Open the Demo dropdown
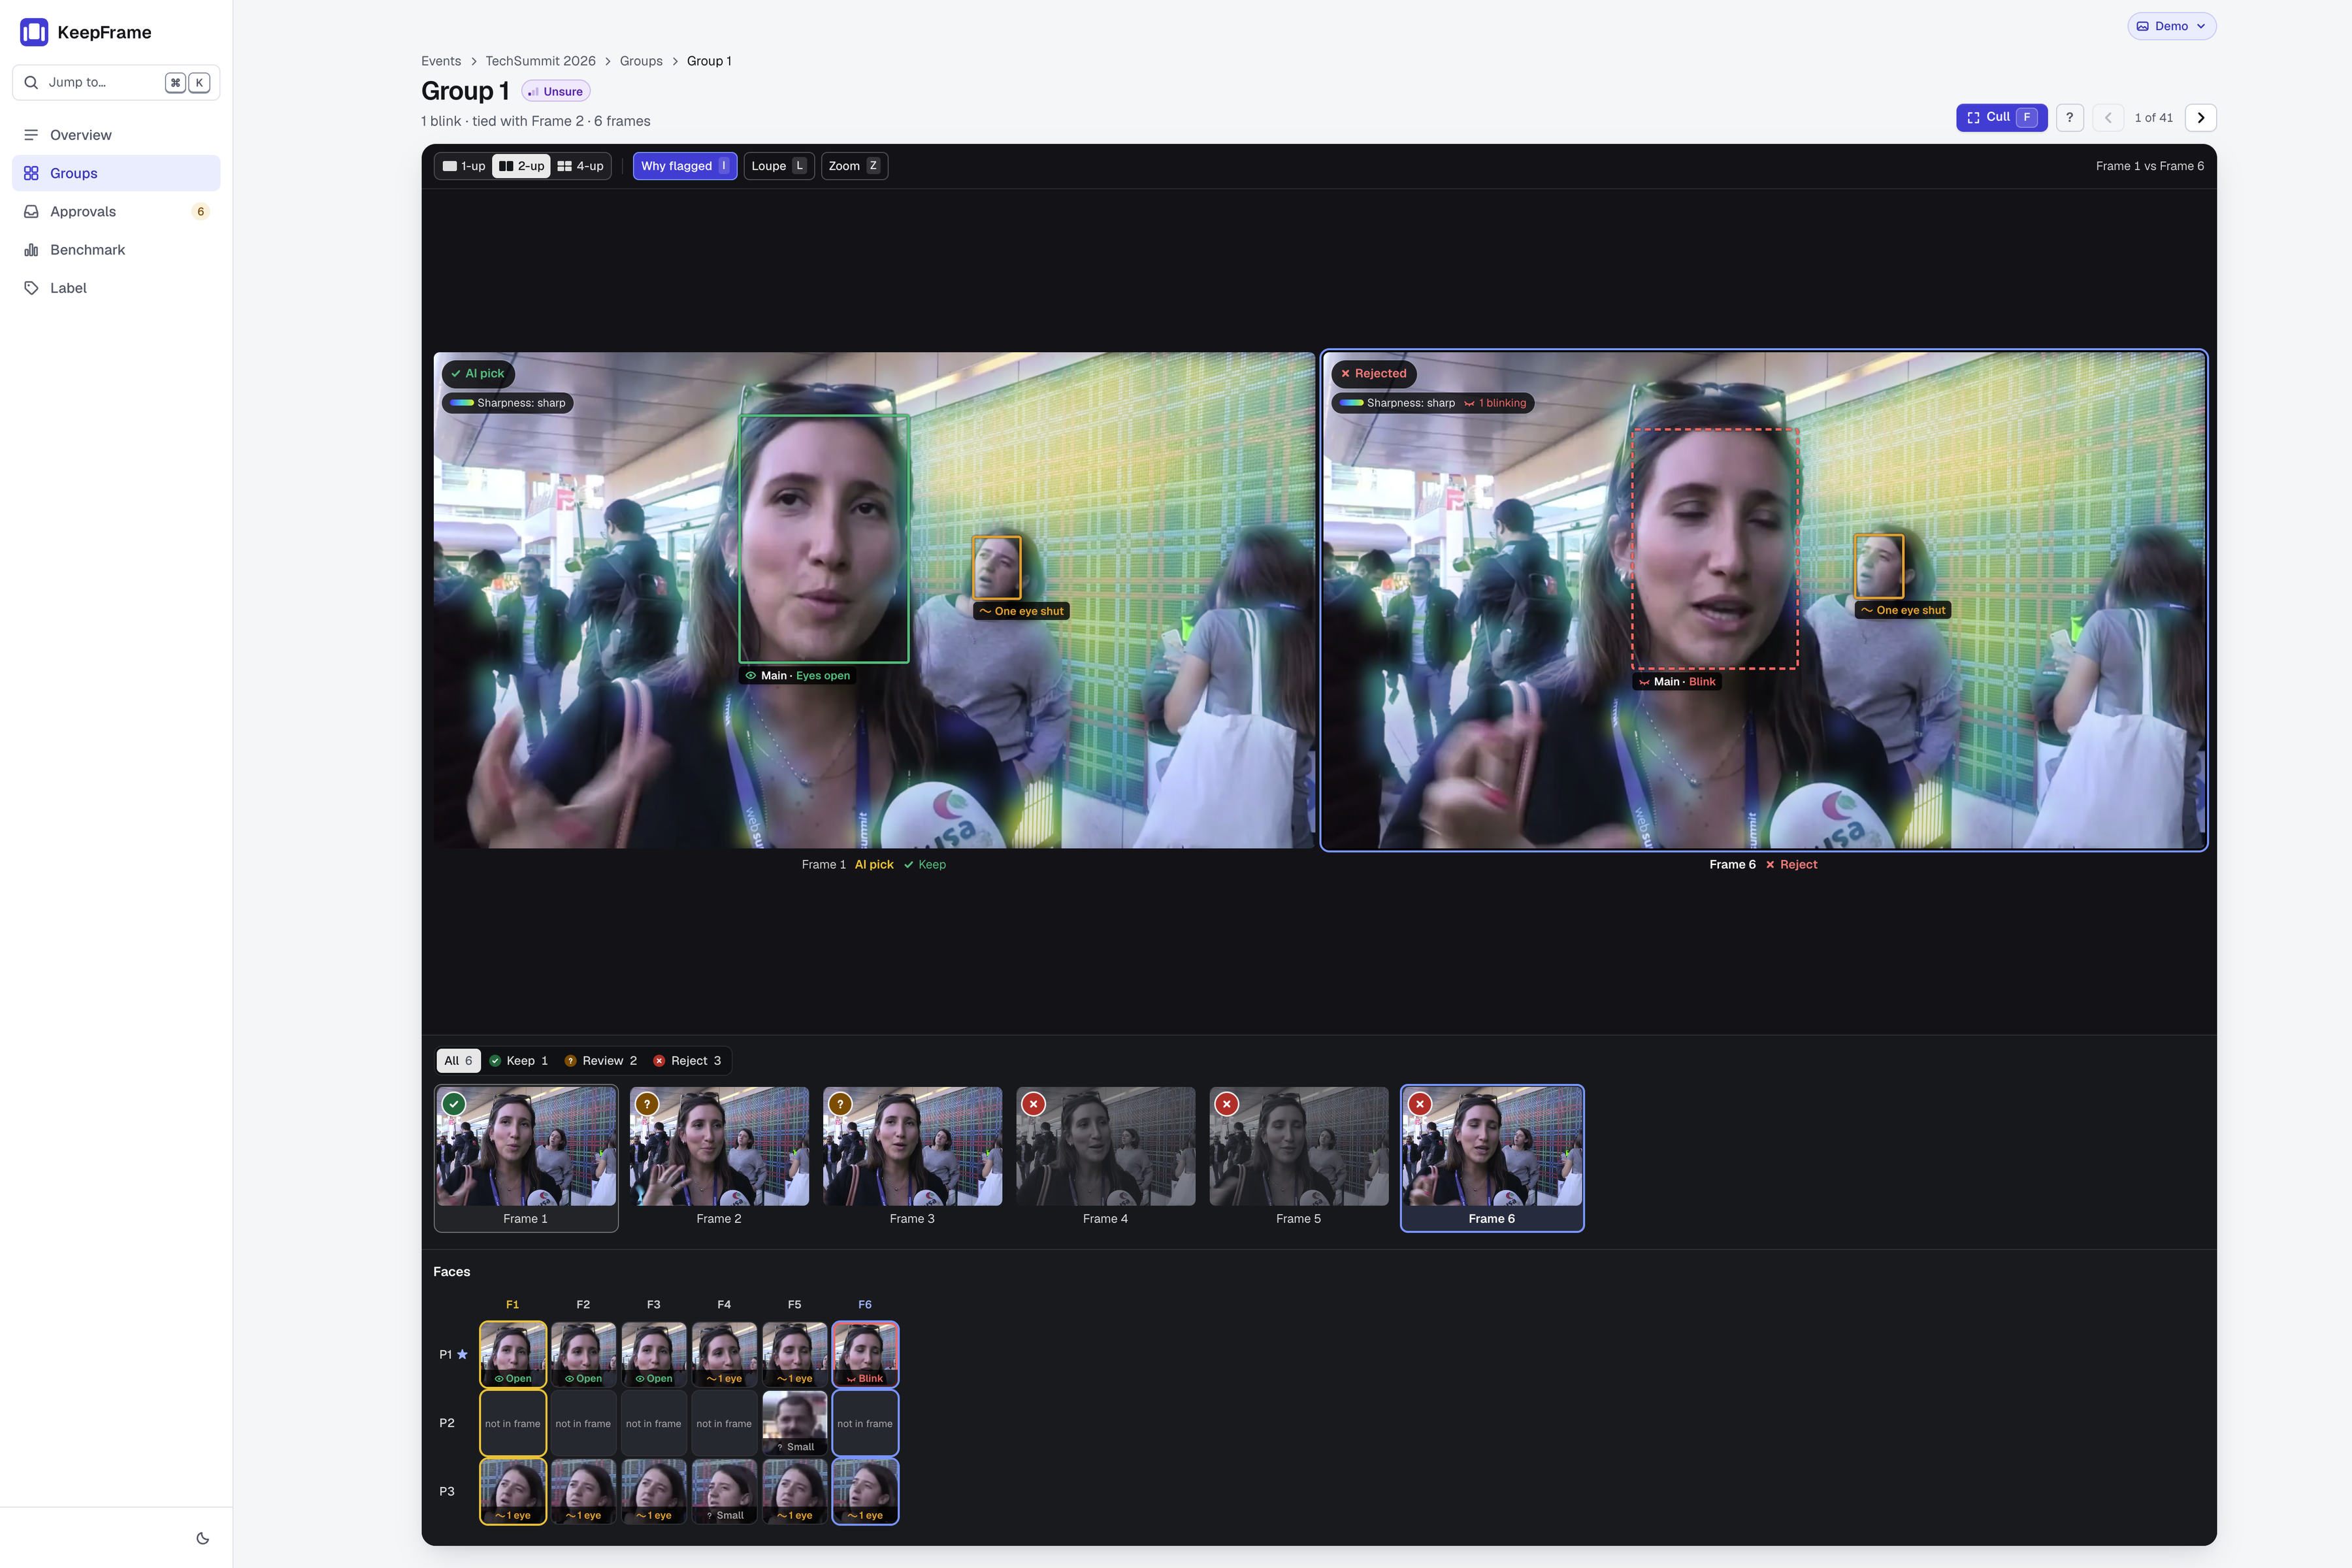 click(x=2171, y=26)
